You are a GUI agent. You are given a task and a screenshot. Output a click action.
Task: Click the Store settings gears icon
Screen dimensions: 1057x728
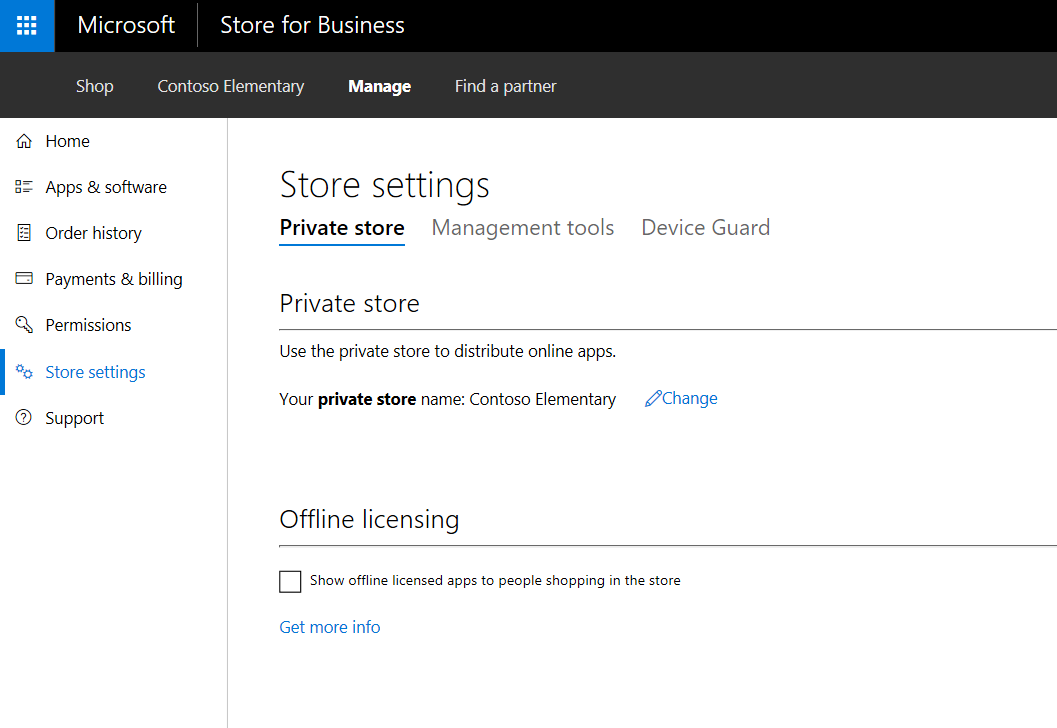tap(24, 371)
